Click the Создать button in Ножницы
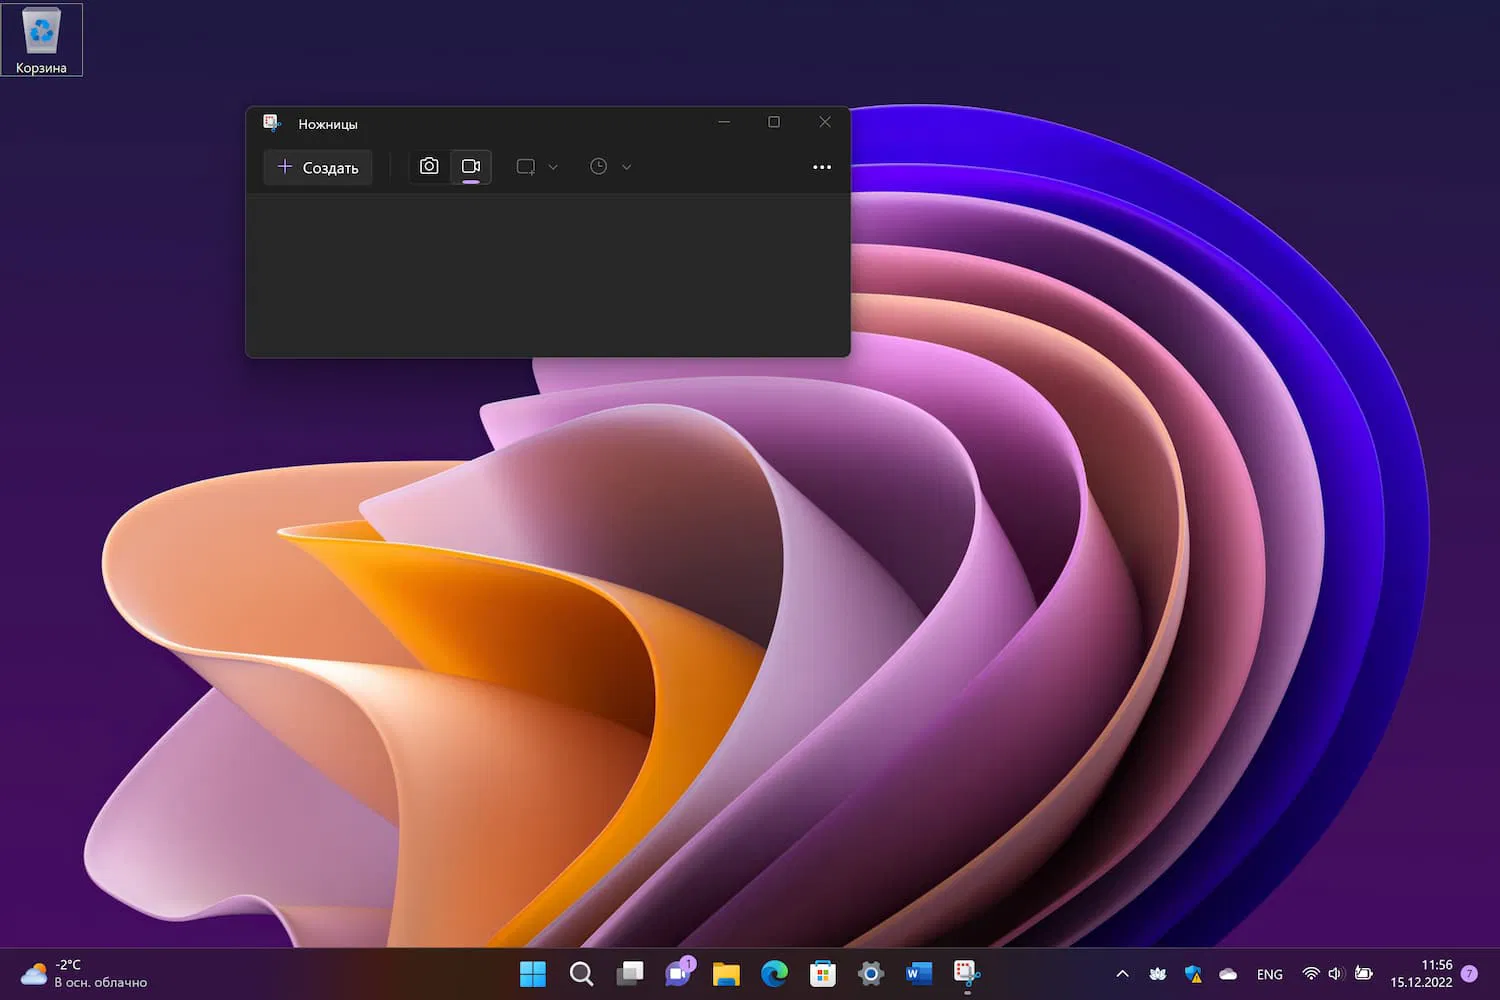Image resolution: width=1500 pixels, height=1000 pixels. [x=318, y=167]
